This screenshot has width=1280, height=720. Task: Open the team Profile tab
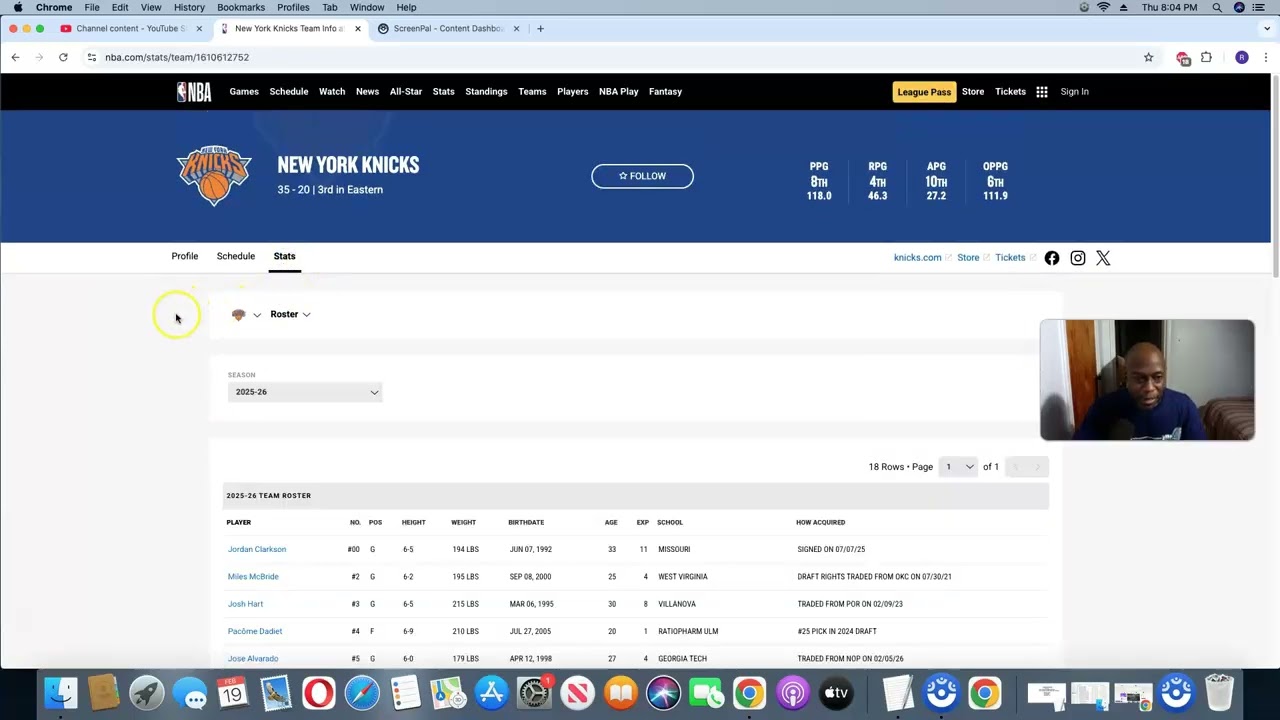[x=185, y=256]
